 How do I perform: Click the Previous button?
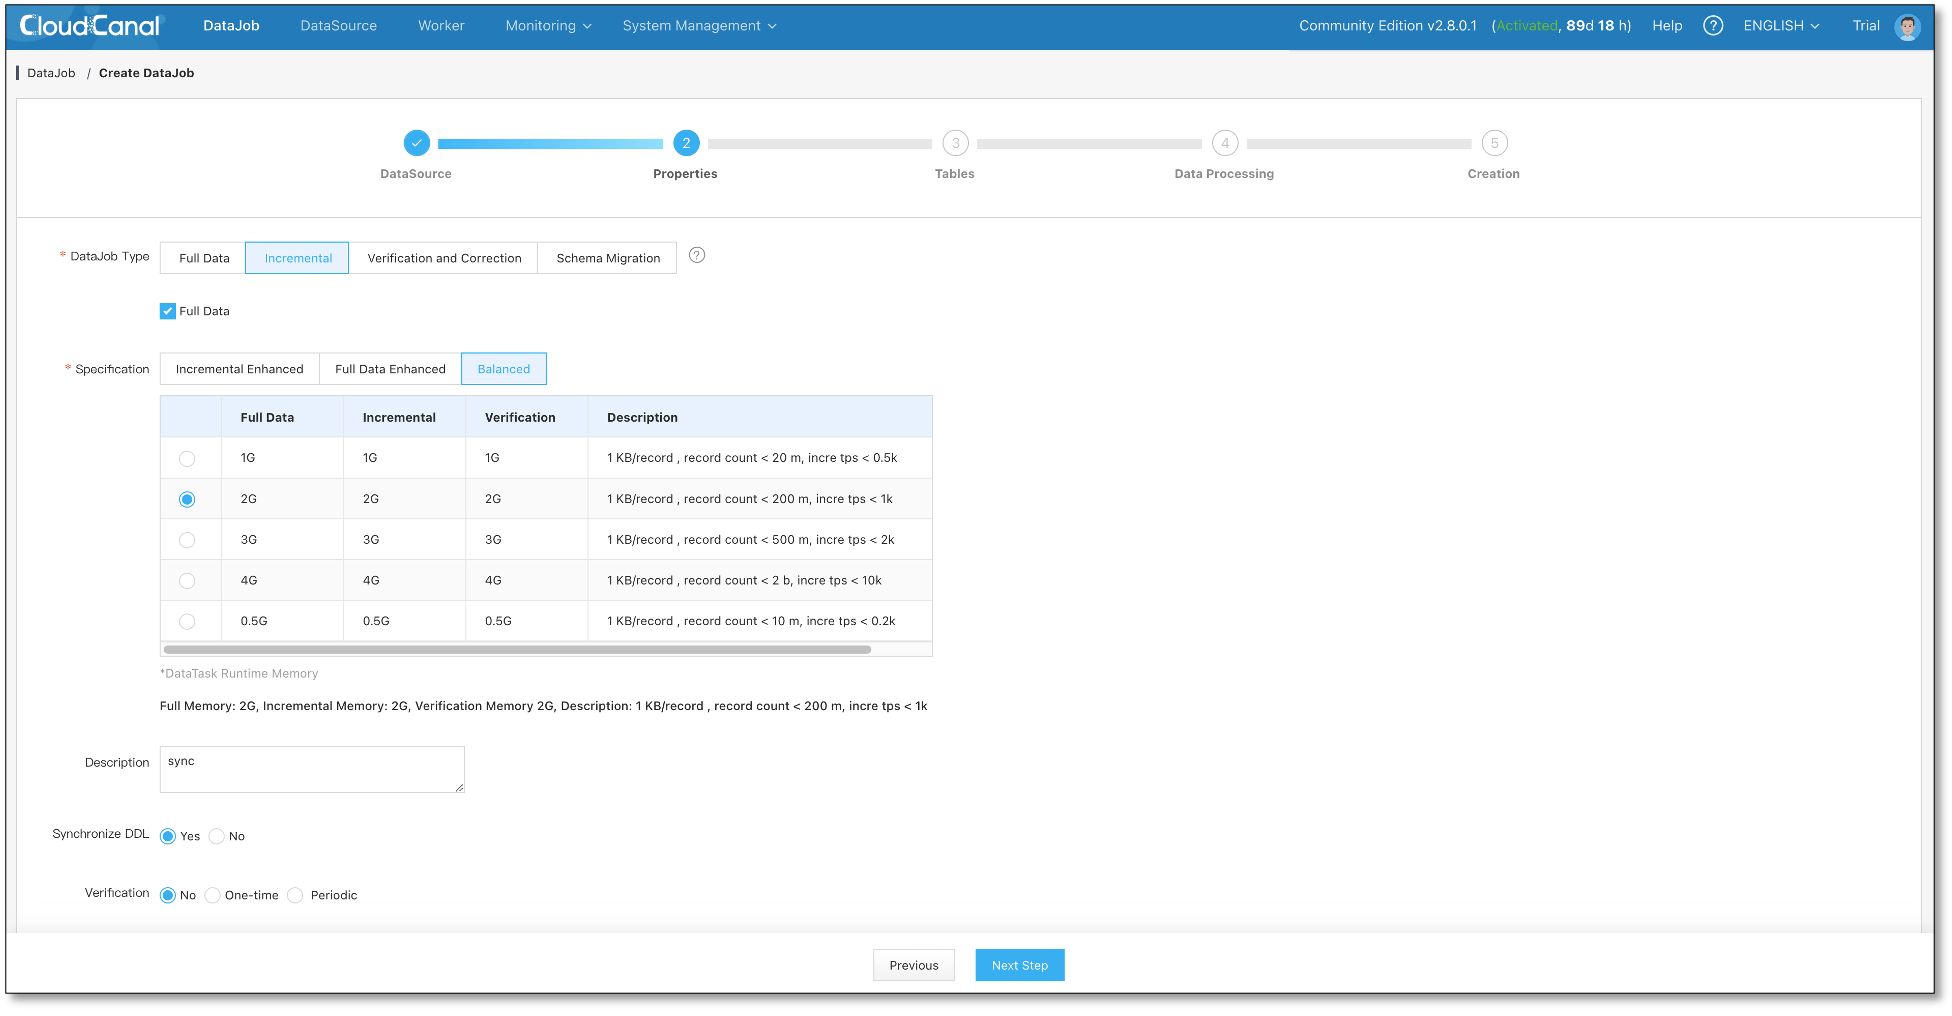click(x=914, y=965)
